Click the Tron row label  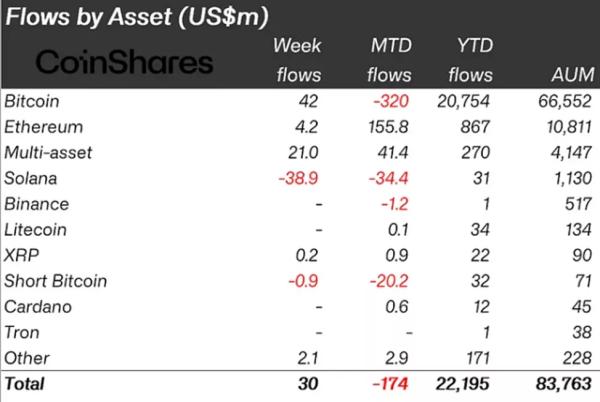22,332
